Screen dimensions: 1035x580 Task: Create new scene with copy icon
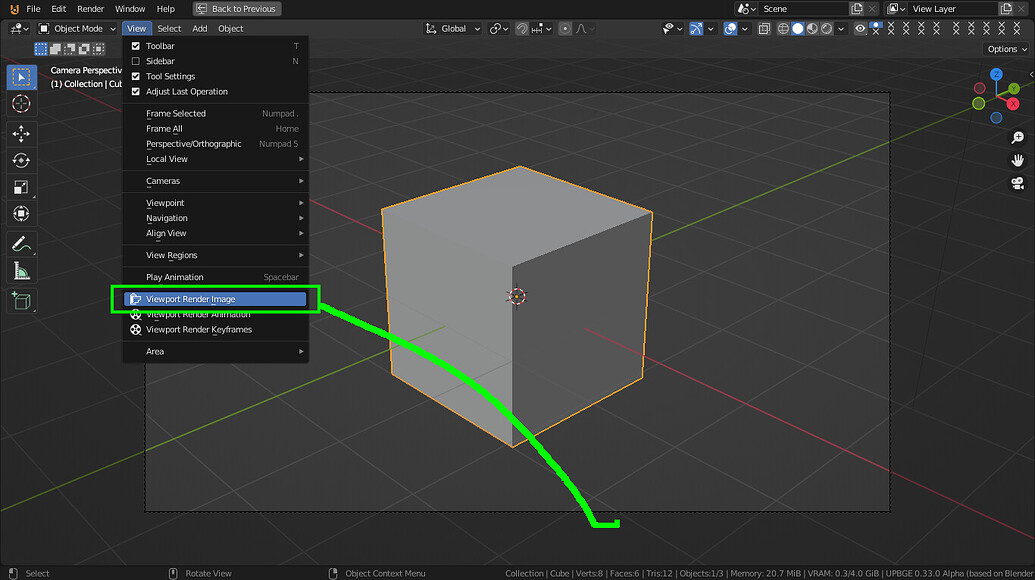point(857,9)
